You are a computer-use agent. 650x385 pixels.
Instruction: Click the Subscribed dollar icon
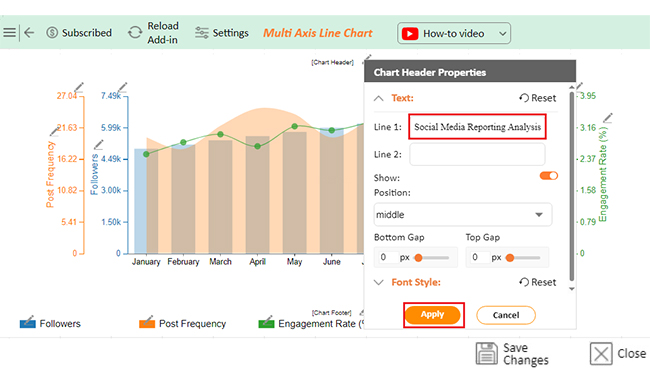point(52,32)
